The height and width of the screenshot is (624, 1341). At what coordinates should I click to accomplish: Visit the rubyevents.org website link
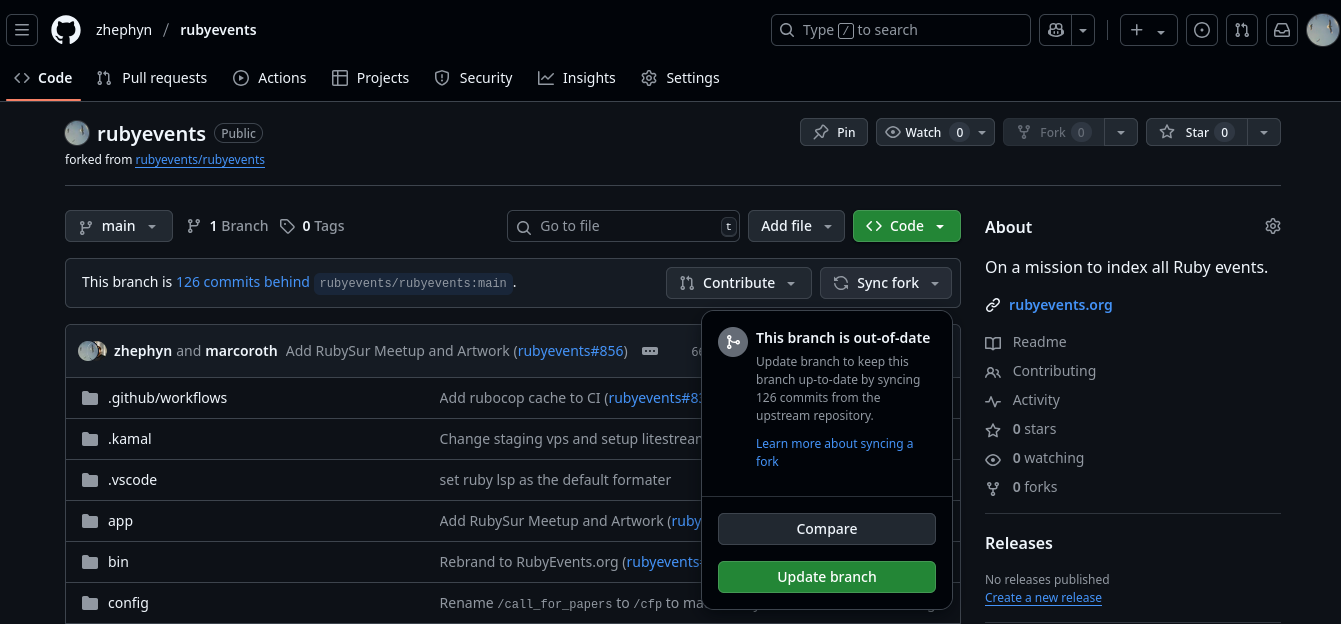(x=1061, y=305)
